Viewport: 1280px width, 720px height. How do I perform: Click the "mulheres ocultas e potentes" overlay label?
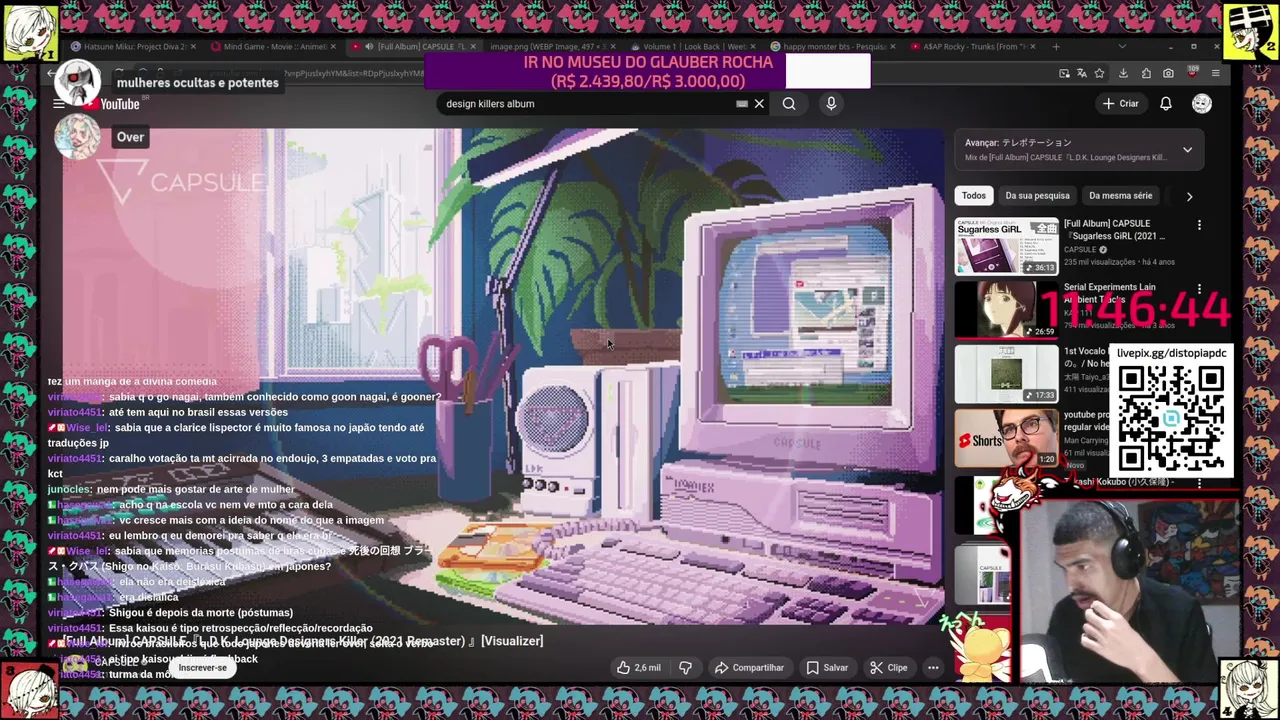[197, 83]
